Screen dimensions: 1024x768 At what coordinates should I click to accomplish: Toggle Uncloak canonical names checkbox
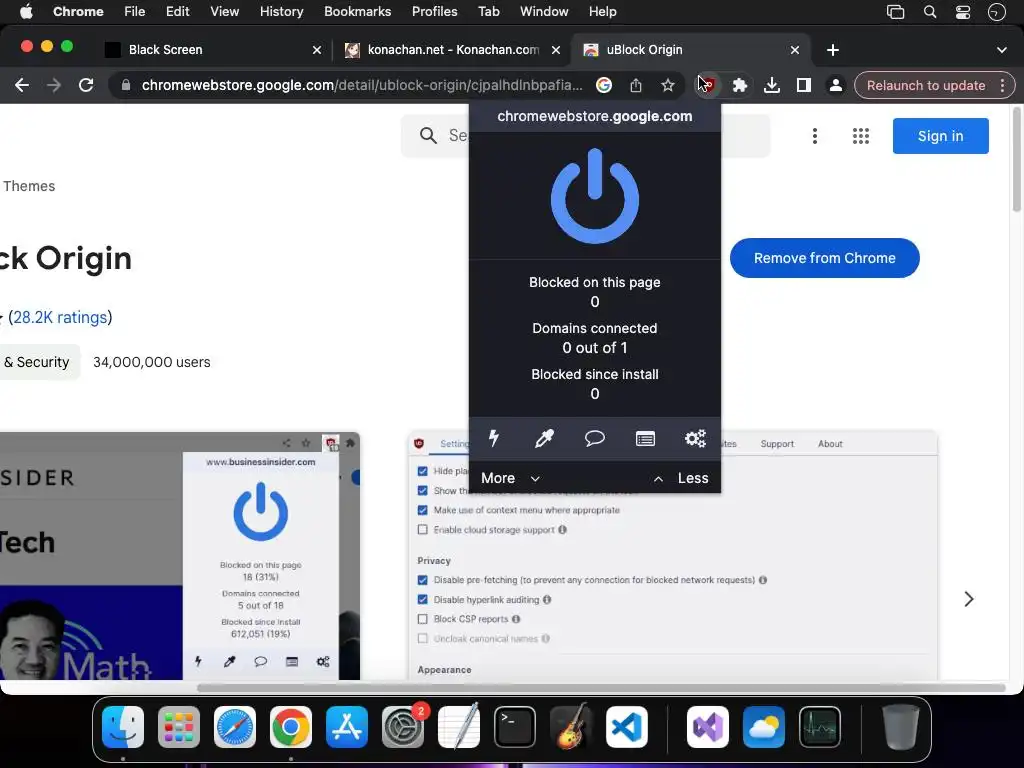tap(423, 639)
